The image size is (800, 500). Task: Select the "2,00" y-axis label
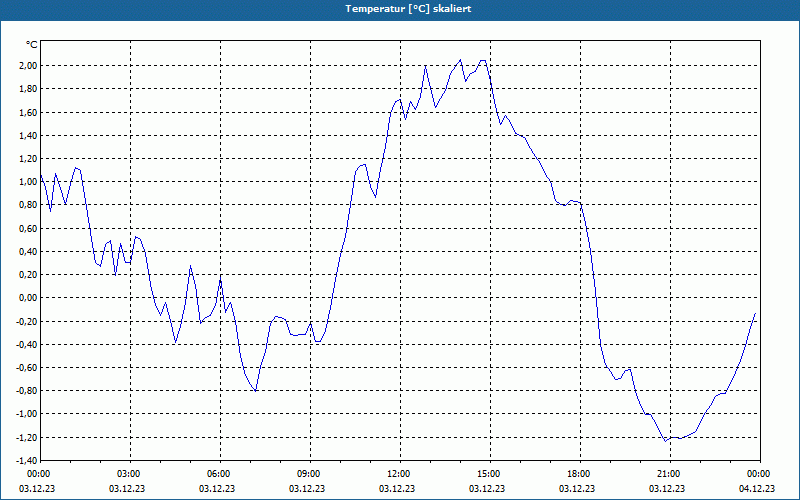click(x=29, y=66)
